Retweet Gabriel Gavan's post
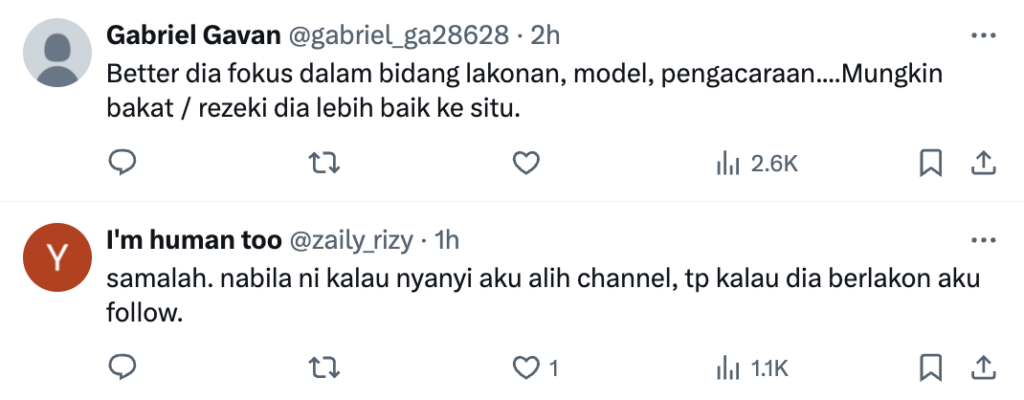 coord(324,163)
